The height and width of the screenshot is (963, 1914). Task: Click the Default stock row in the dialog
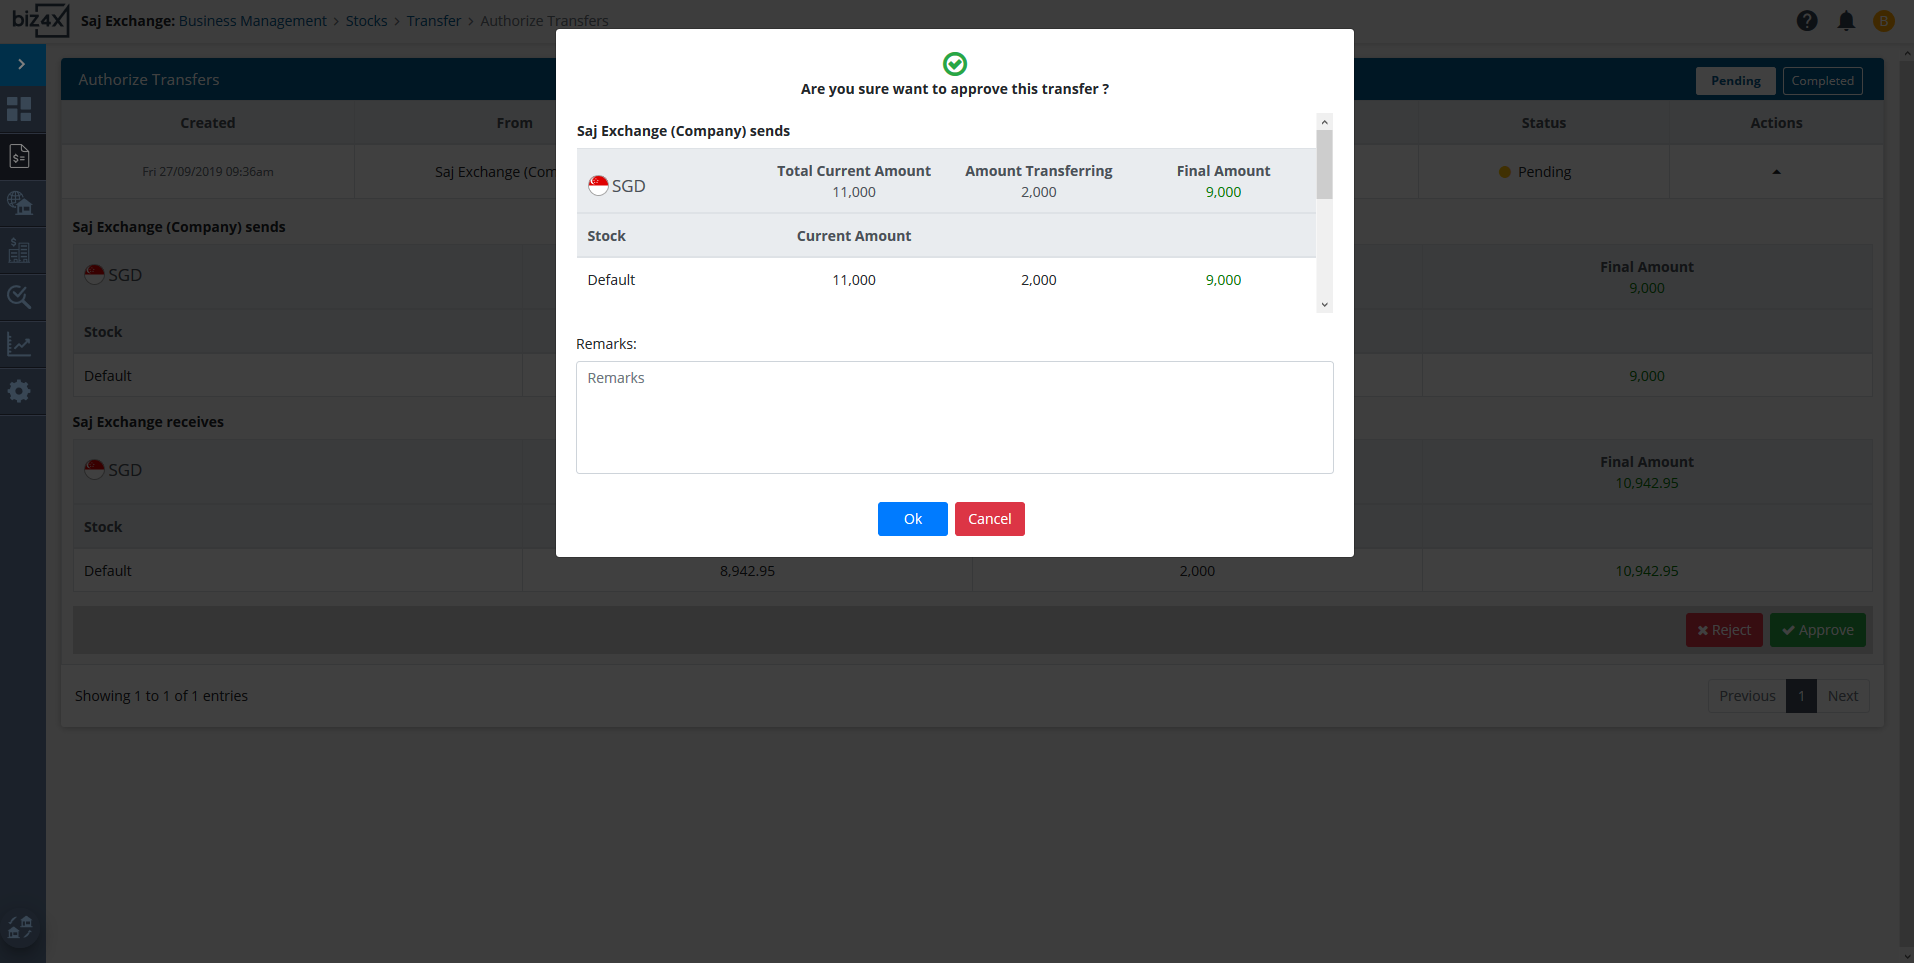[x=946, y=280]
